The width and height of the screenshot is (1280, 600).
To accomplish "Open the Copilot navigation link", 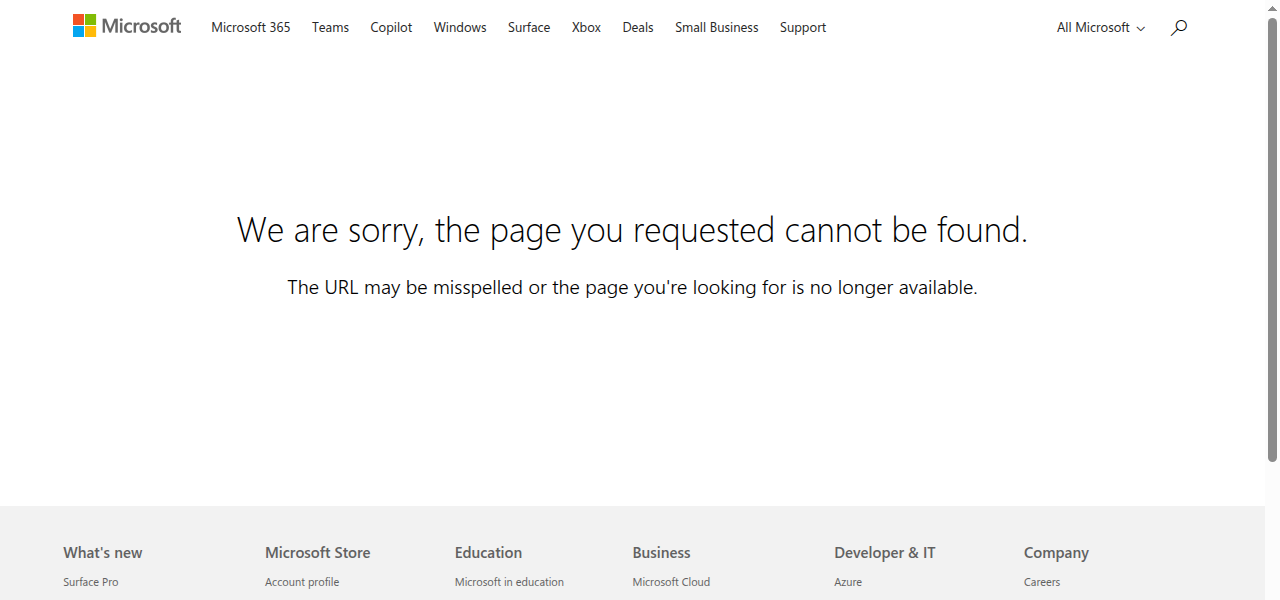I will pyautogui.click(x=391, y=27).
